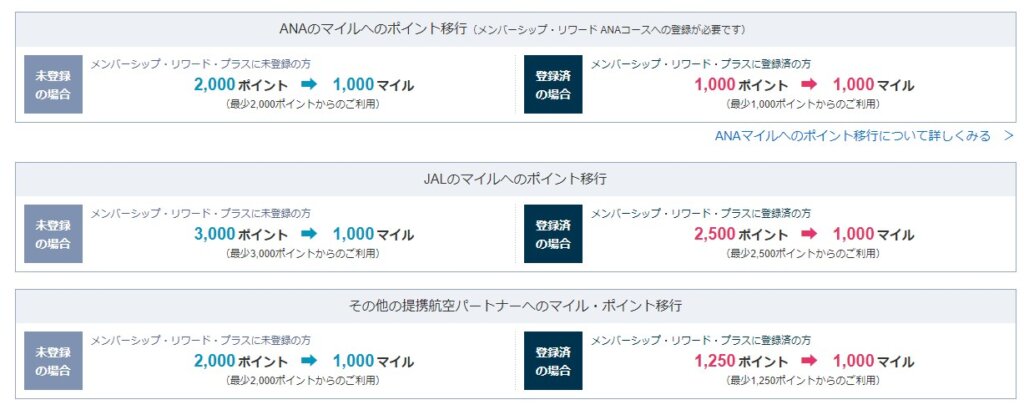Click the ANA section's 未登録の場合 badge
Image resolution: width=1024 pixels, height=410 pixels.
click(x=53, y=84)
